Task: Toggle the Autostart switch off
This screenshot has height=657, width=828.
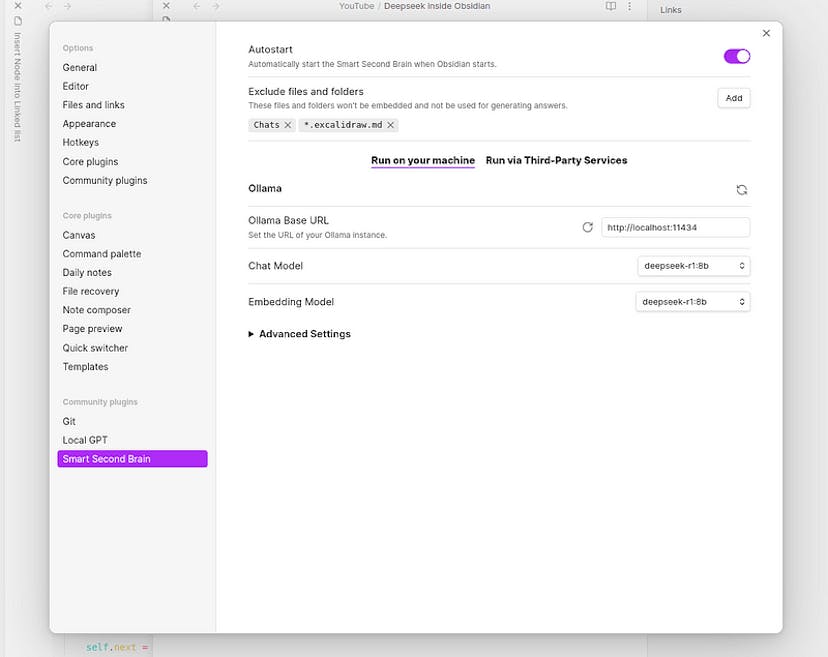Action: [x=736, y=56]
